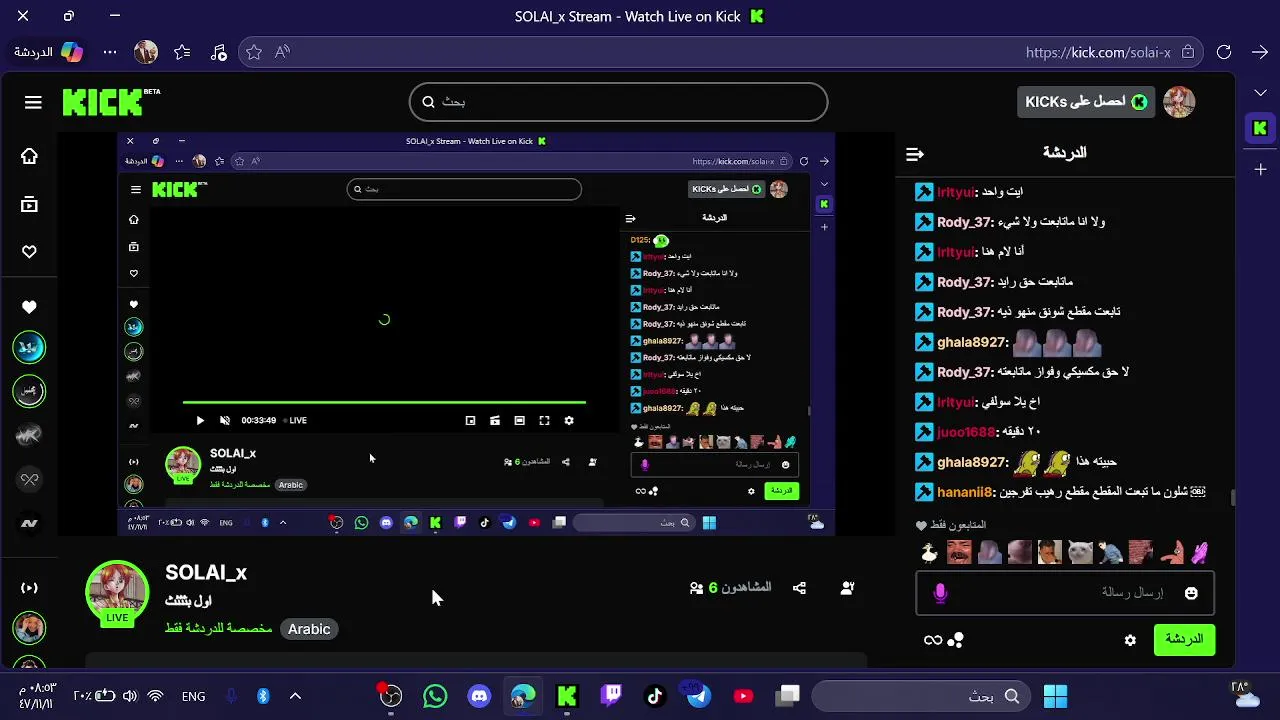Insert the purple clapping hands emote
Image resolution: width=1280 pixels, height=720 pixels.
point(1200,552)
